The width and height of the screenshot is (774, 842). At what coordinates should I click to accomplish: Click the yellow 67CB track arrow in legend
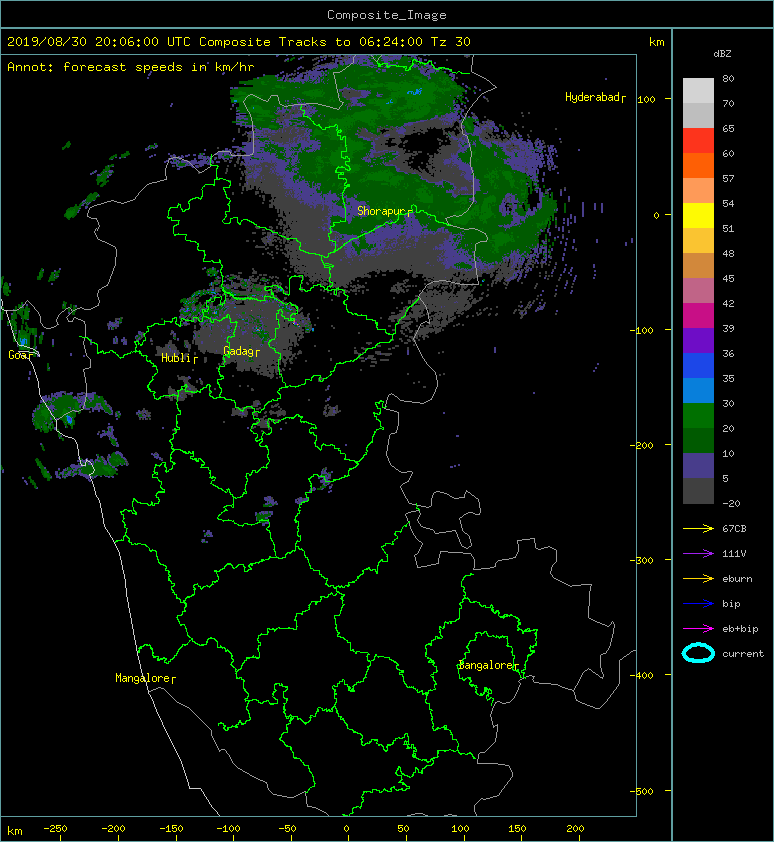coord(698,529)
